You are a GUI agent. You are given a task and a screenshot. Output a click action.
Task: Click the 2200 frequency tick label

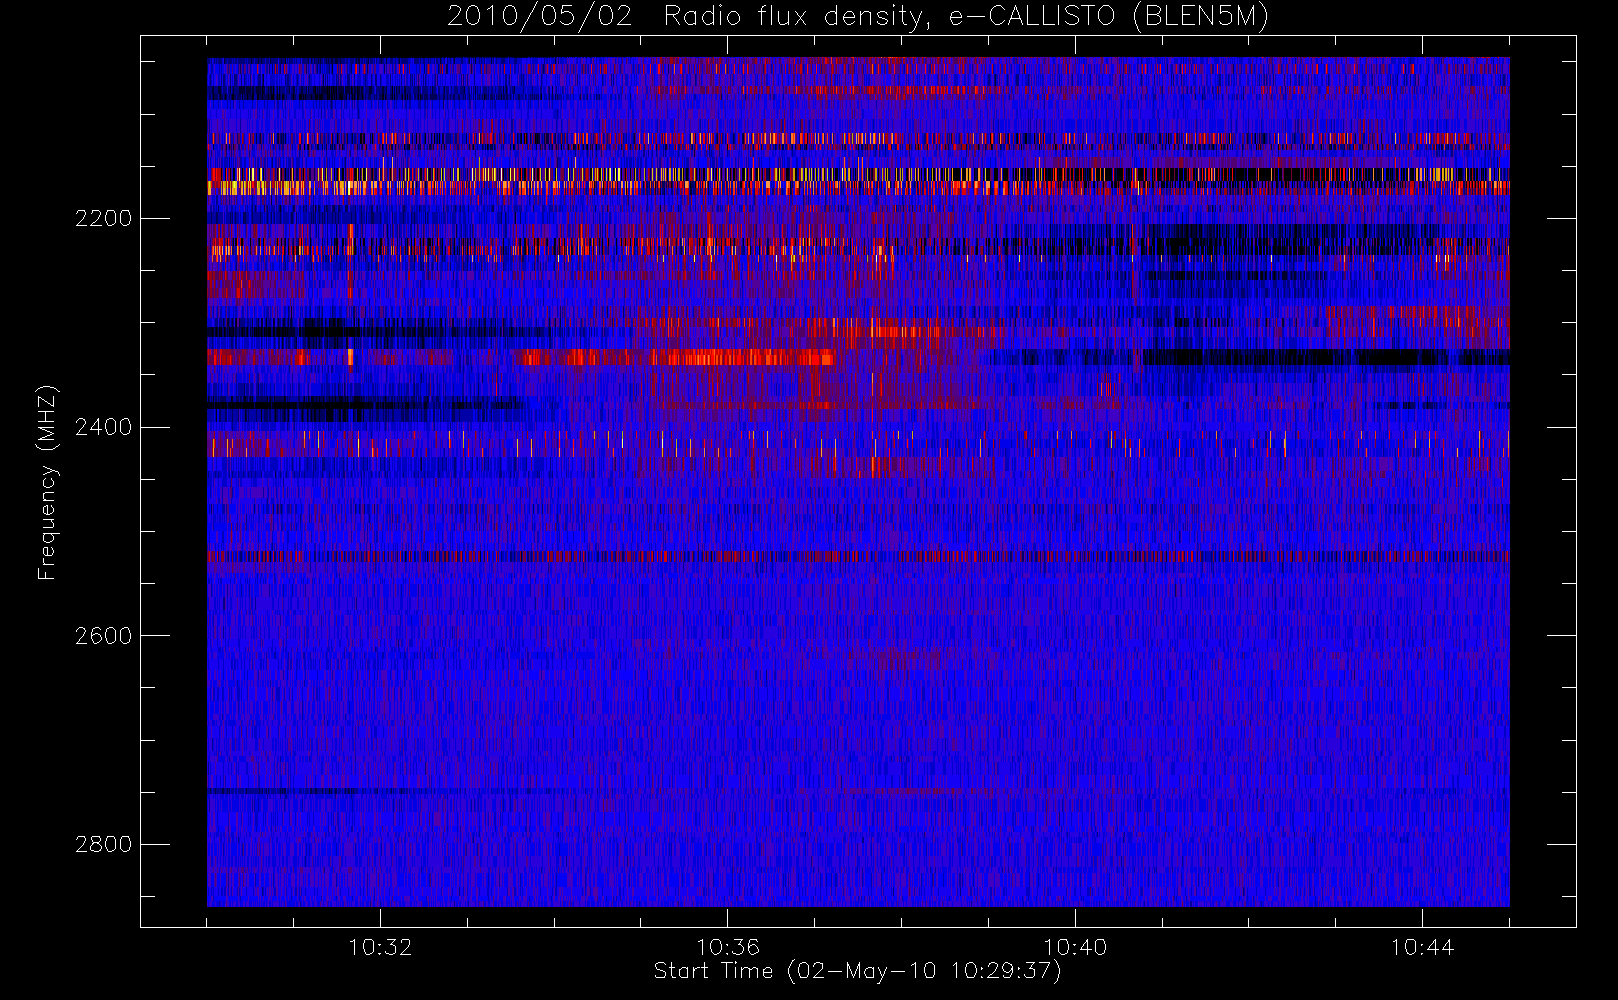103,218
